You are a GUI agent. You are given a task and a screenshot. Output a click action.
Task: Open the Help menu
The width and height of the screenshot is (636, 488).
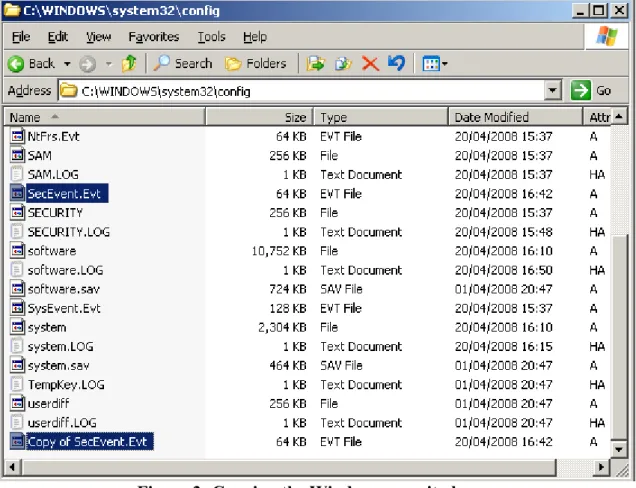pos(255,37)
